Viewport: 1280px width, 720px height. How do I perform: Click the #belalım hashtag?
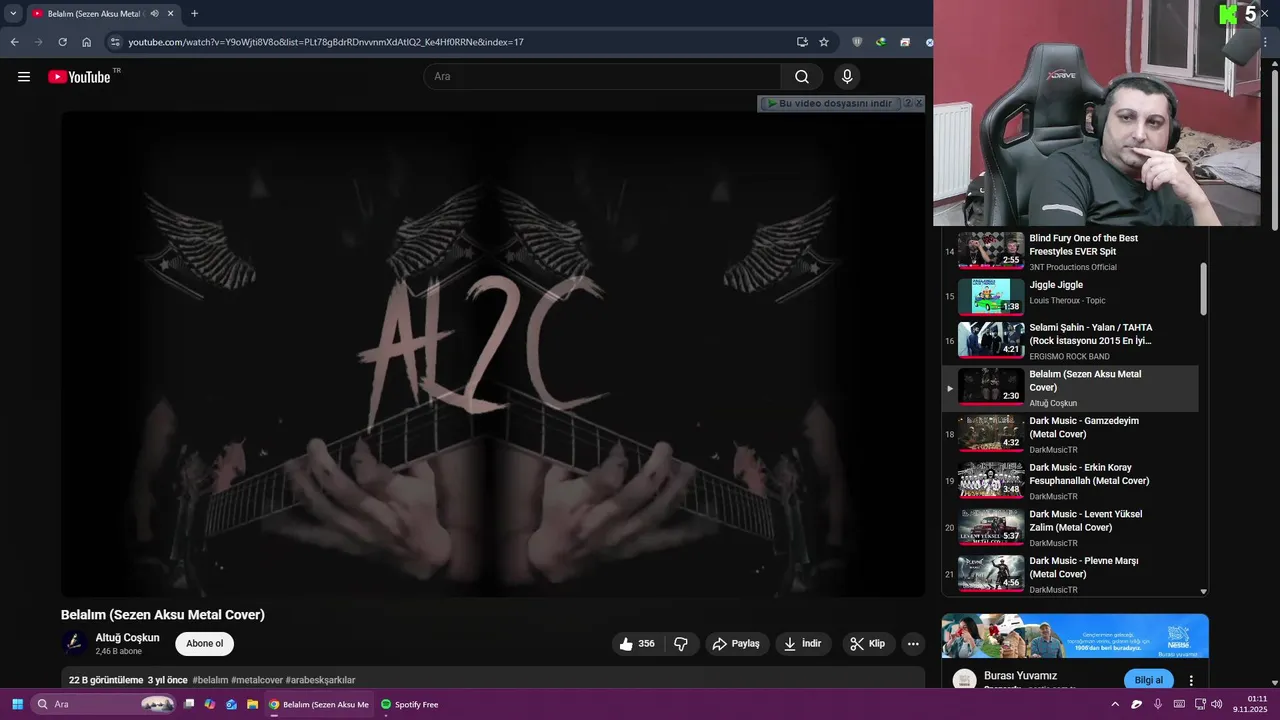tap(210, 680)
